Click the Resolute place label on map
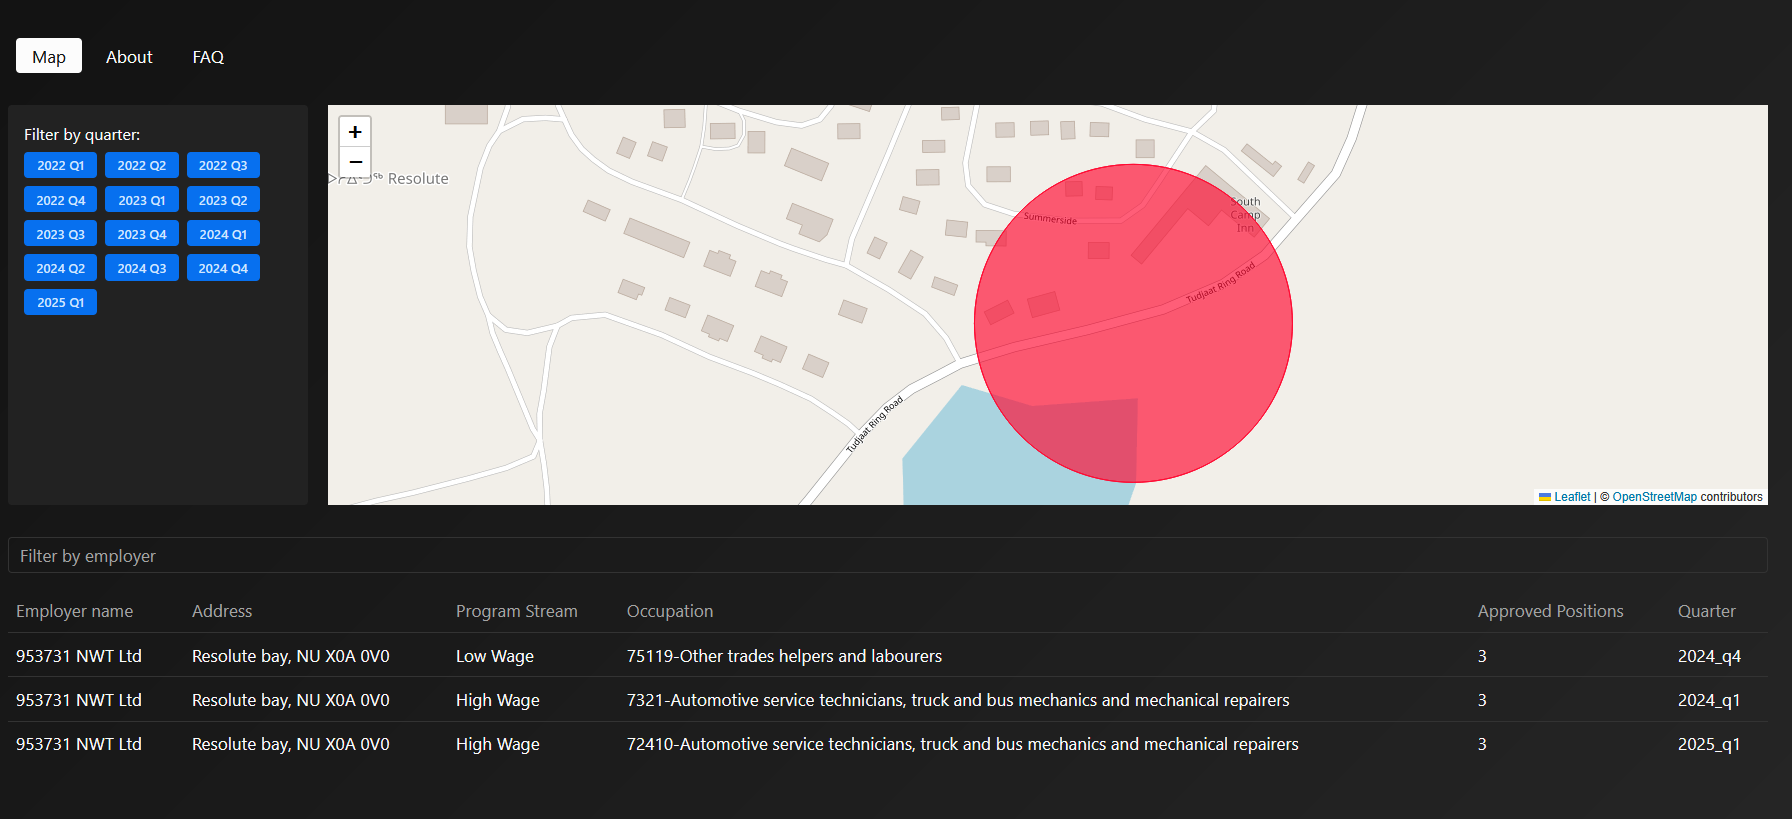Screen dimensions: 1792x819 [x=418, y=179]
